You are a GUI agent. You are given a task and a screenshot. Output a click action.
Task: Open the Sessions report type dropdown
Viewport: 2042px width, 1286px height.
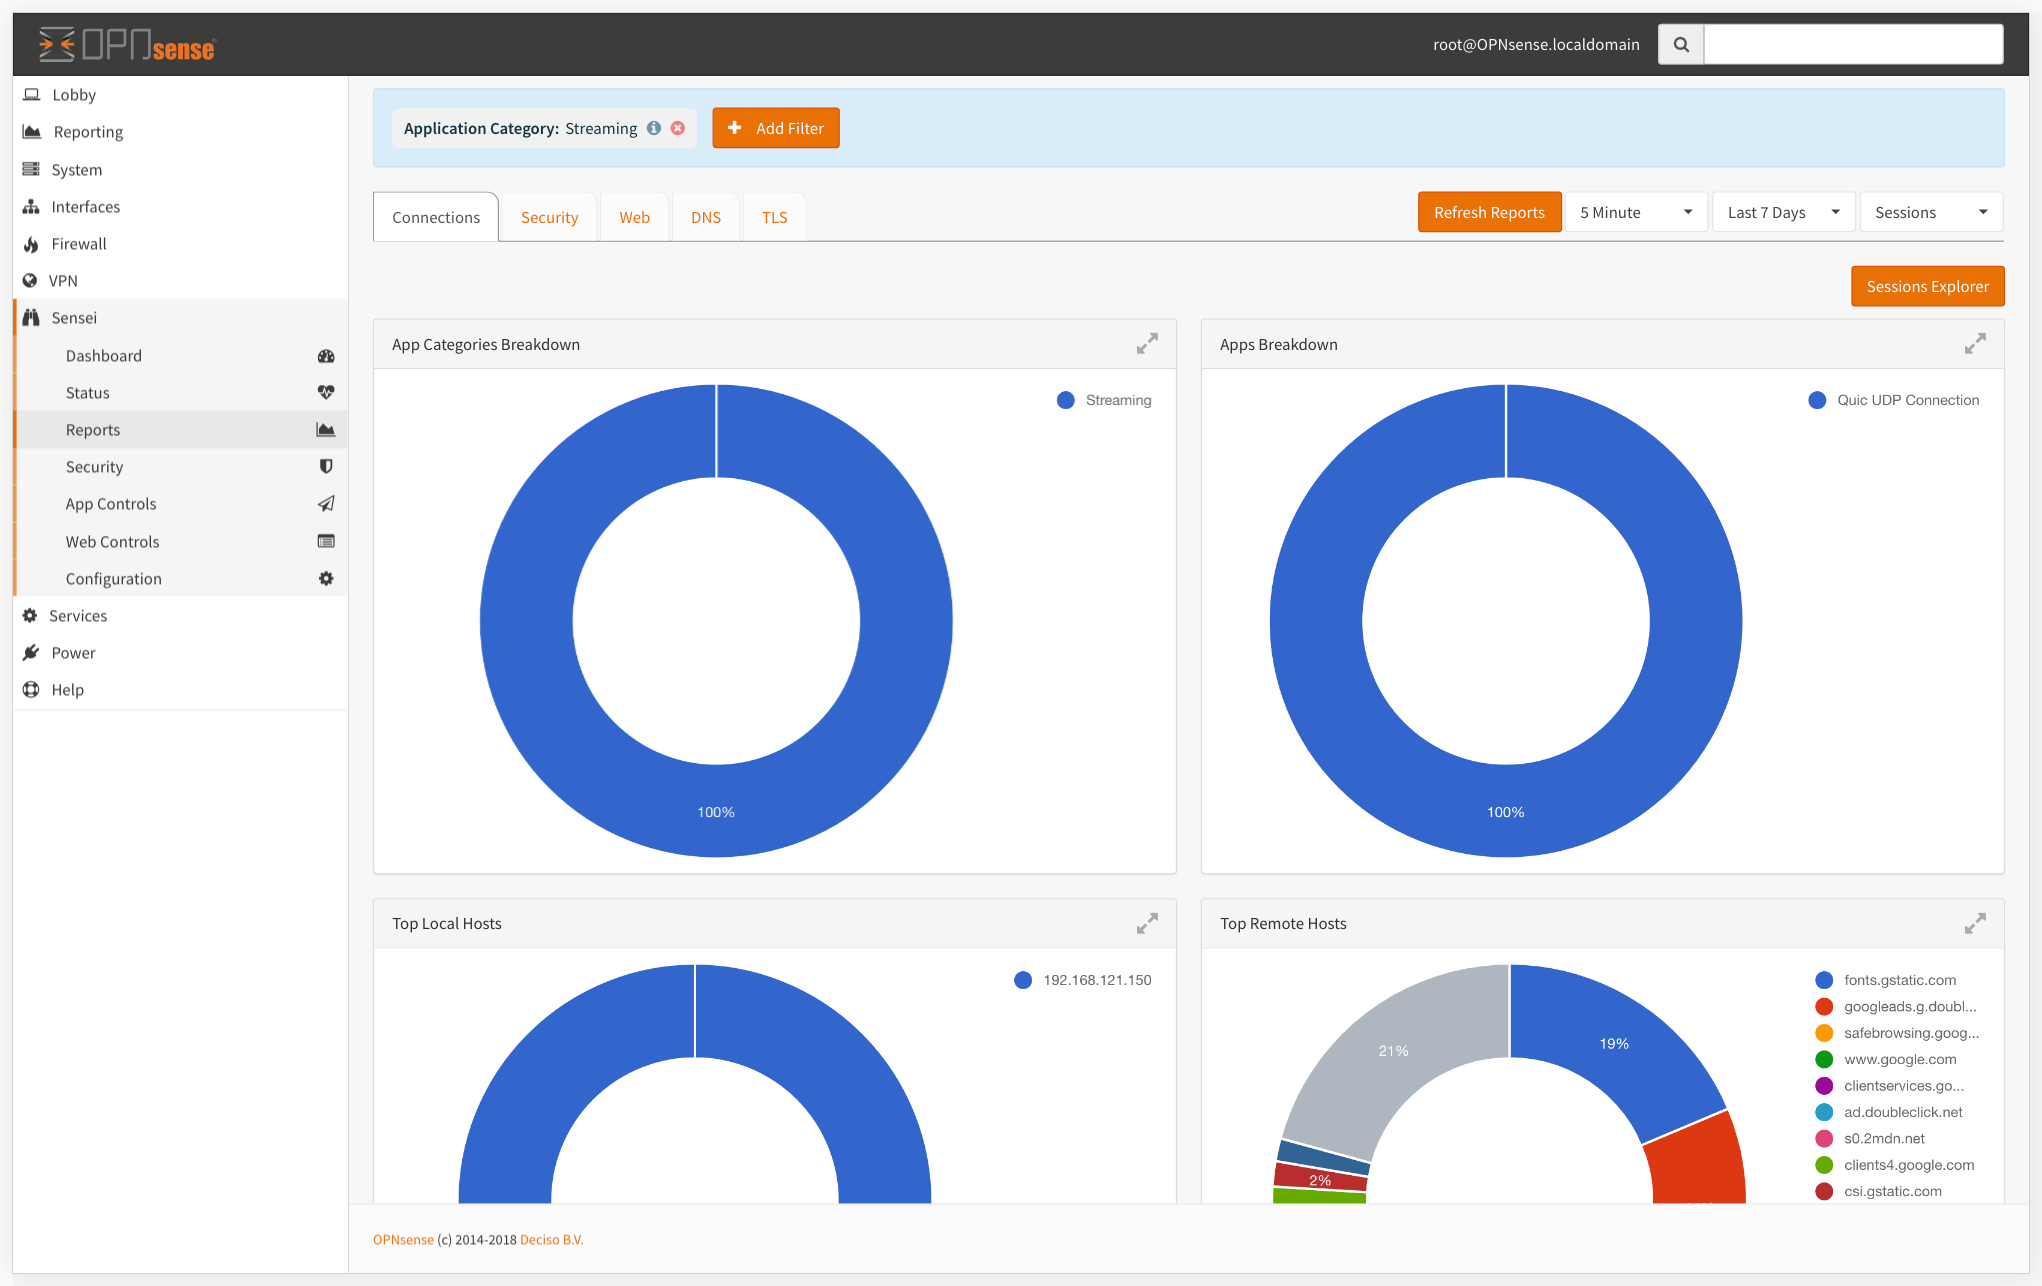[x=1930, y=212]
